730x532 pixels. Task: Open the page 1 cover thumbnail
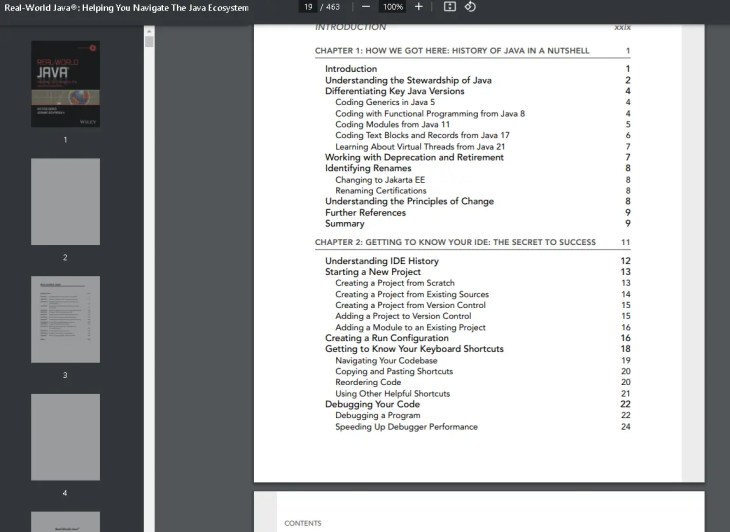(65, 84)
